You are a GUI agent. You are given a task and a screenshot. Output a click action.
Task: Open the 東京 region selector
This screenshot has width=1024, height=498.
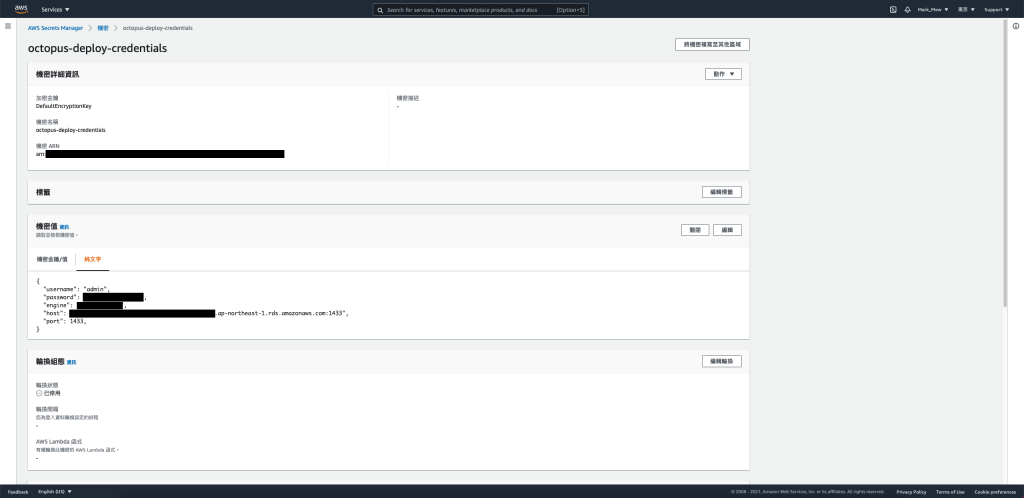(x=966, y=10)
